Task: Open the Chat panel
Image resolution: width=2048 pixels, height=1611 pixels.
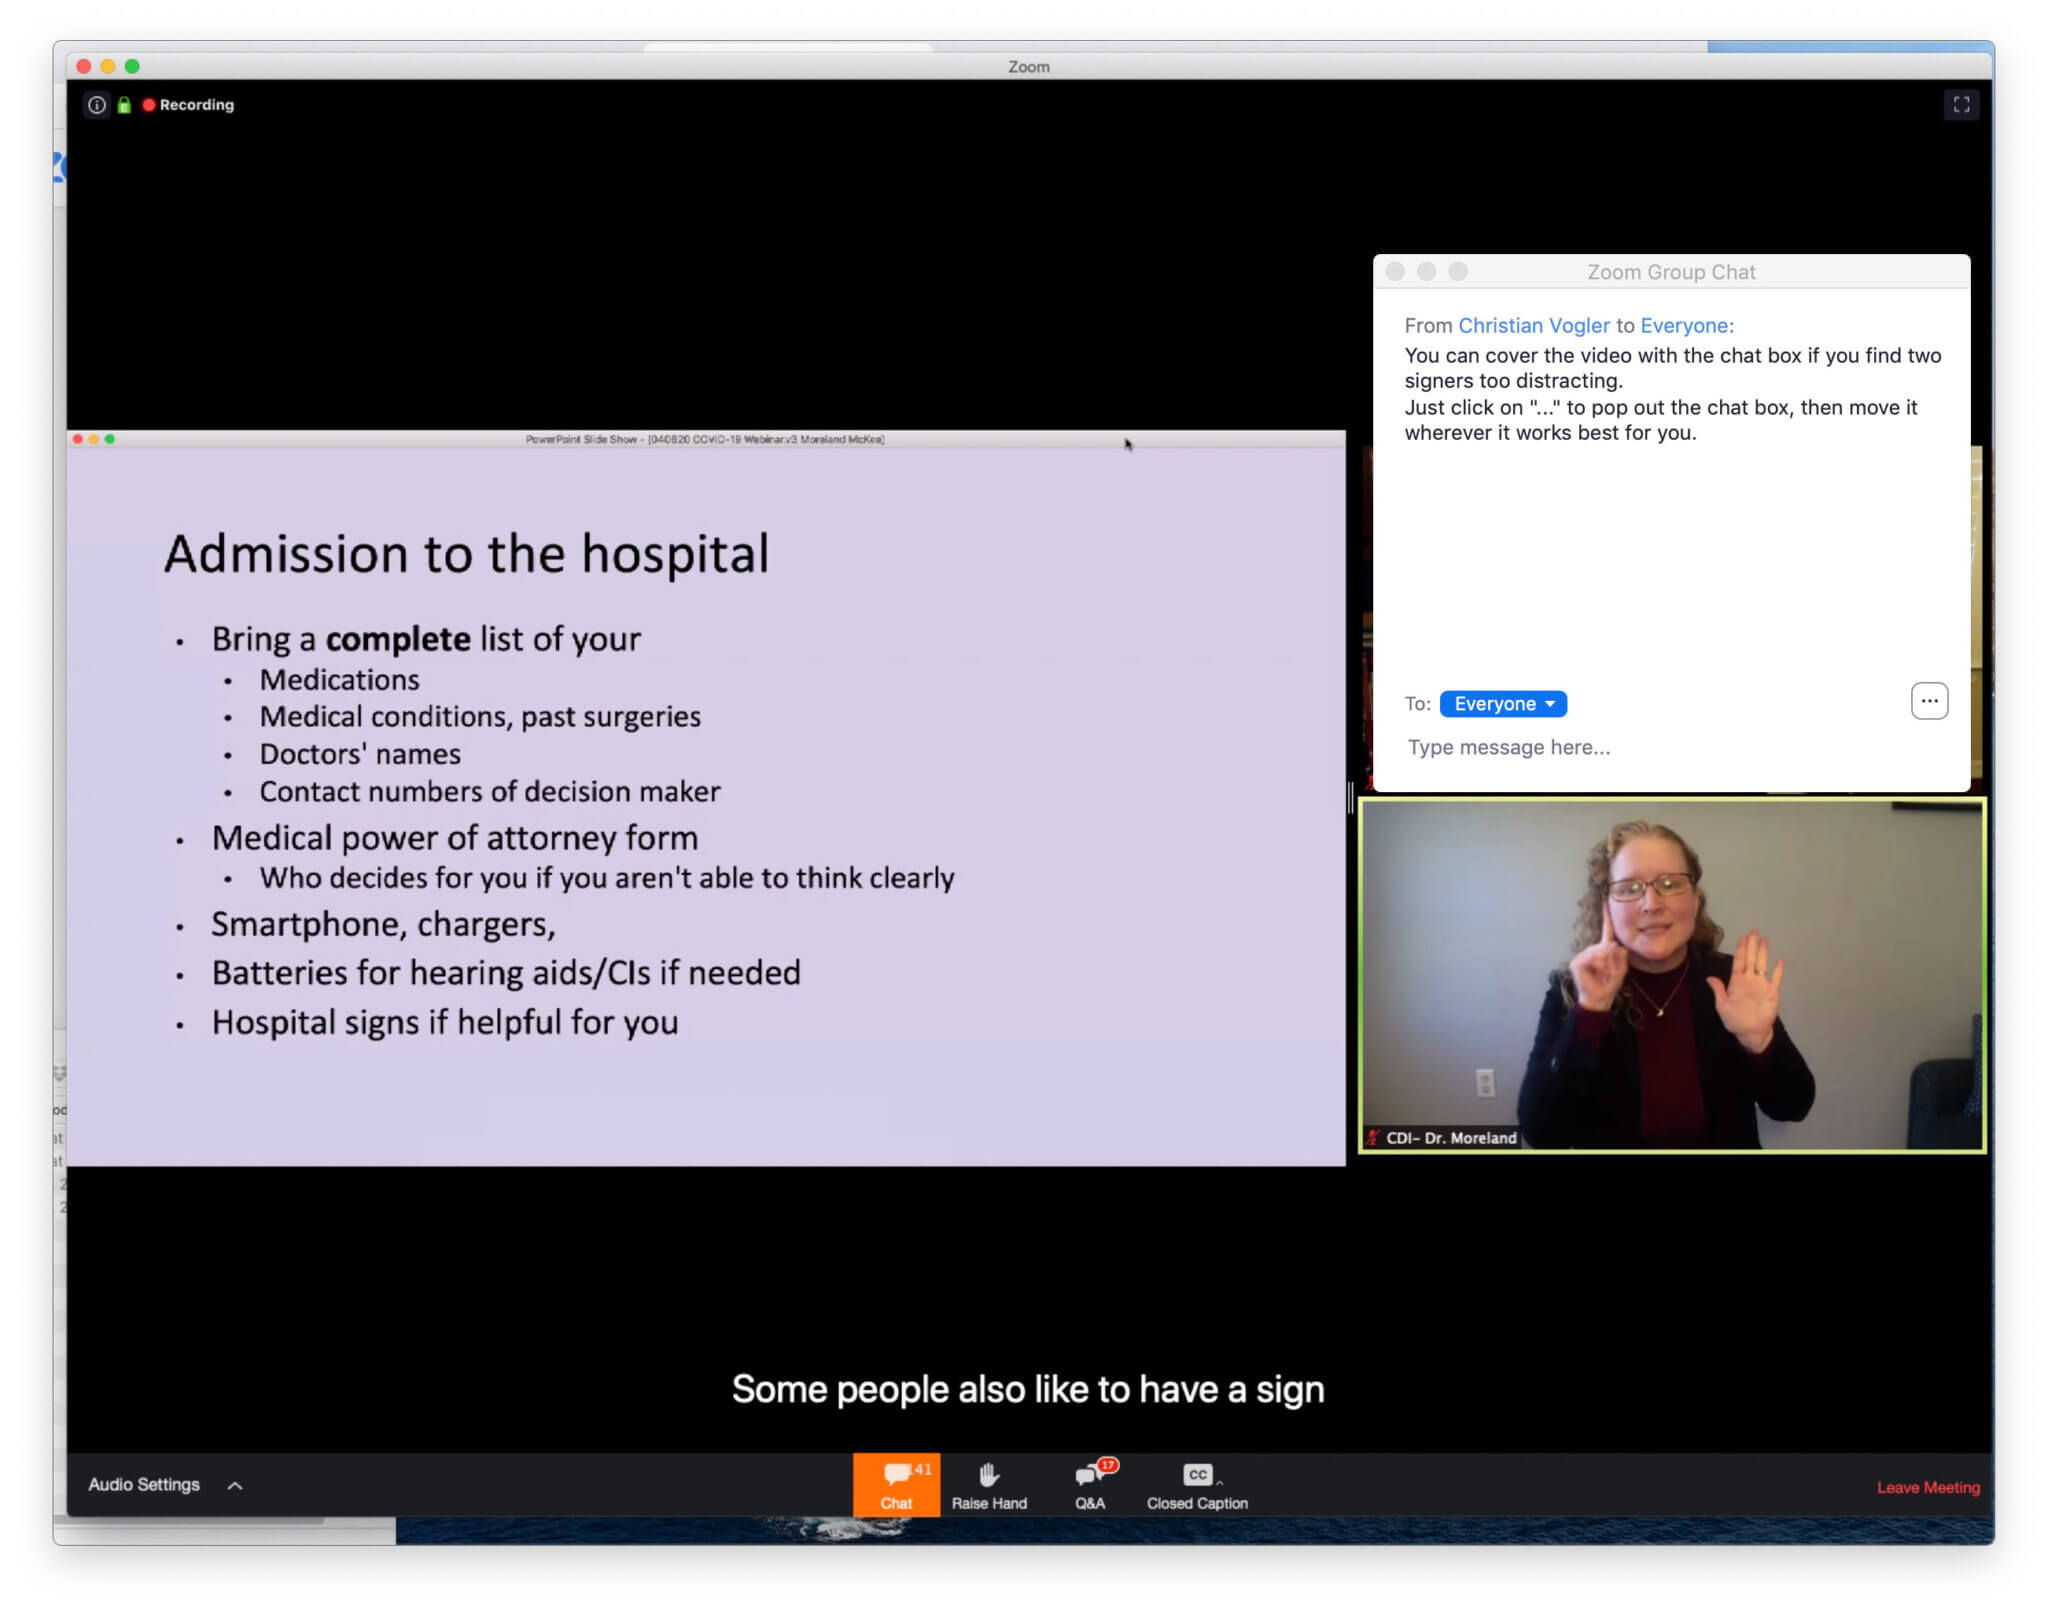Action: click(x=896, y=1486)
